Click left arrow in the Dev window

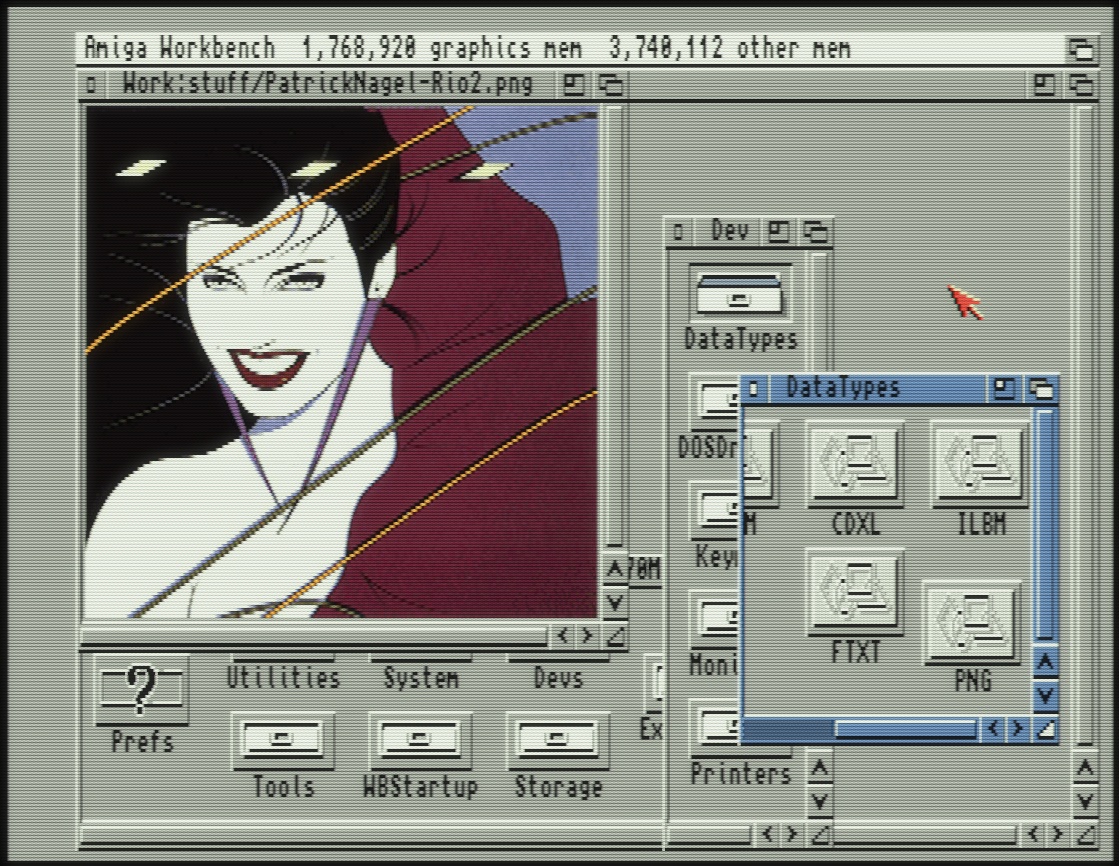click(x=768, y=834)
